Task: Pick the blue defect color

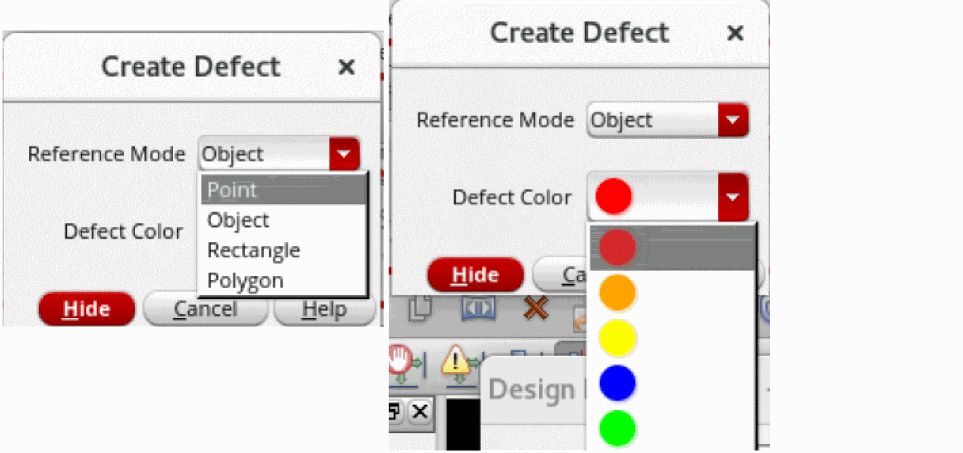Action: click(x=617, y=383)
